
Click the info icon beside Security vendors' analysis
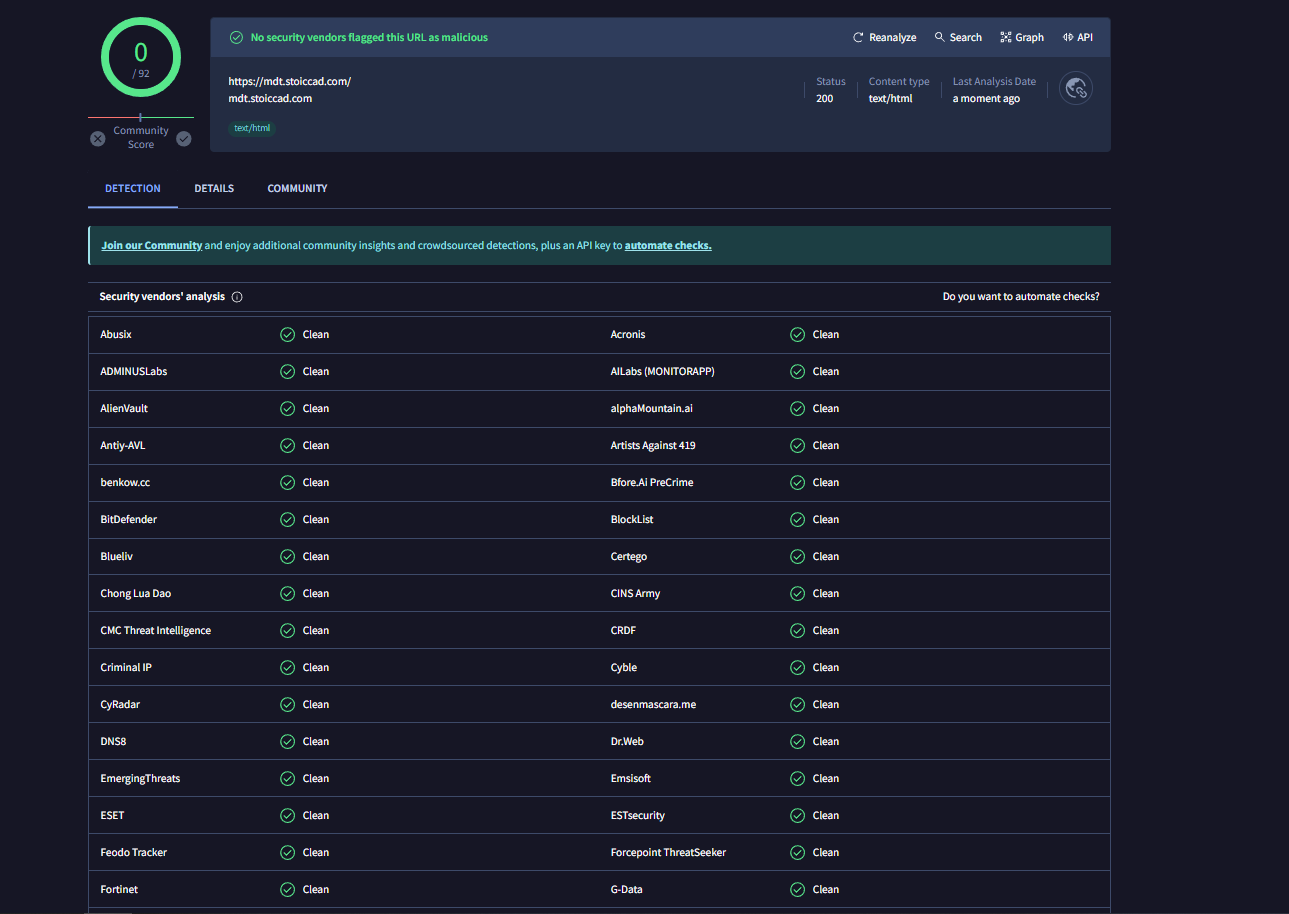click(x=237, y=296)
